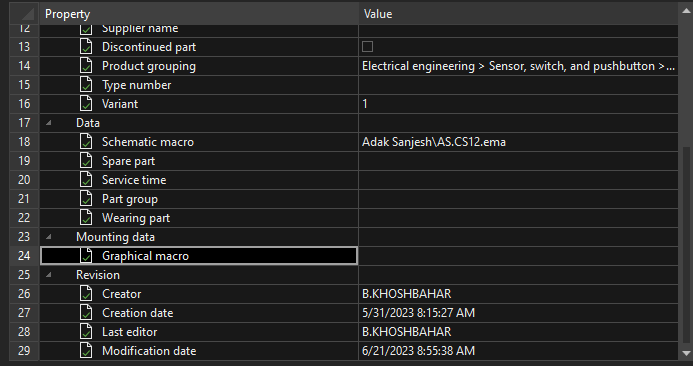This screenshot has height=366, width=693.
Task: Click the document icon beside Graphical macro
Action: click(x=86, y=256)
